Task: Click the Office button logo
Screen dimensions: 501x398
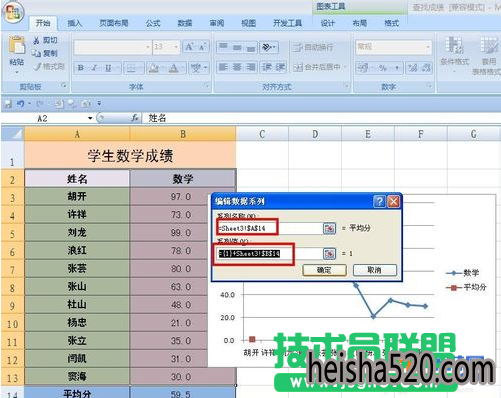Action: (x=13, y=12)
